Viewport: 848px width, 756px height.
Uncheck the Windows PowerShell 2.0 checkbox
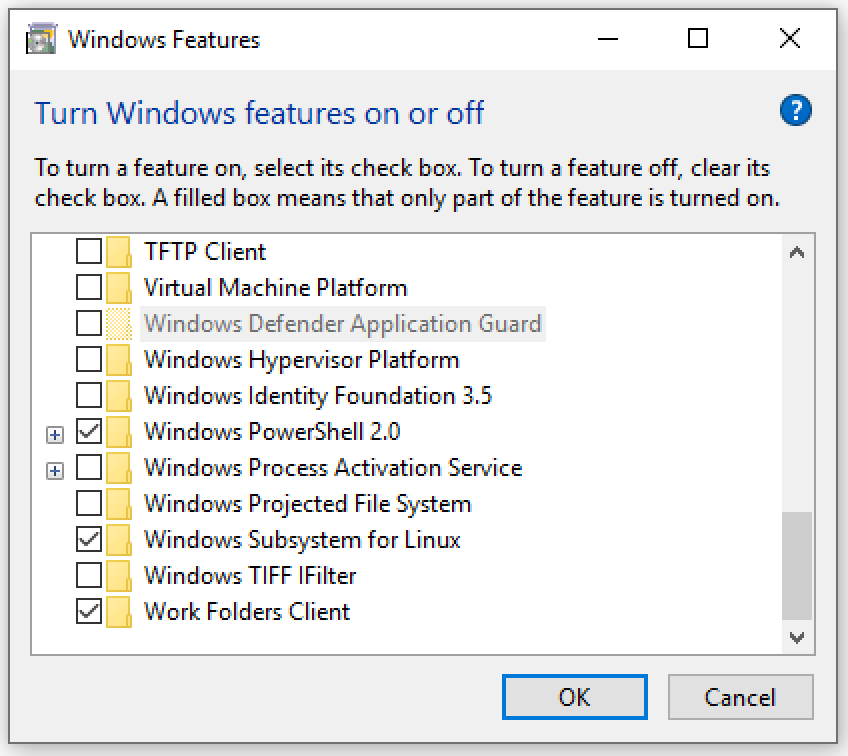pyautogui.click(x=89, y=432)
